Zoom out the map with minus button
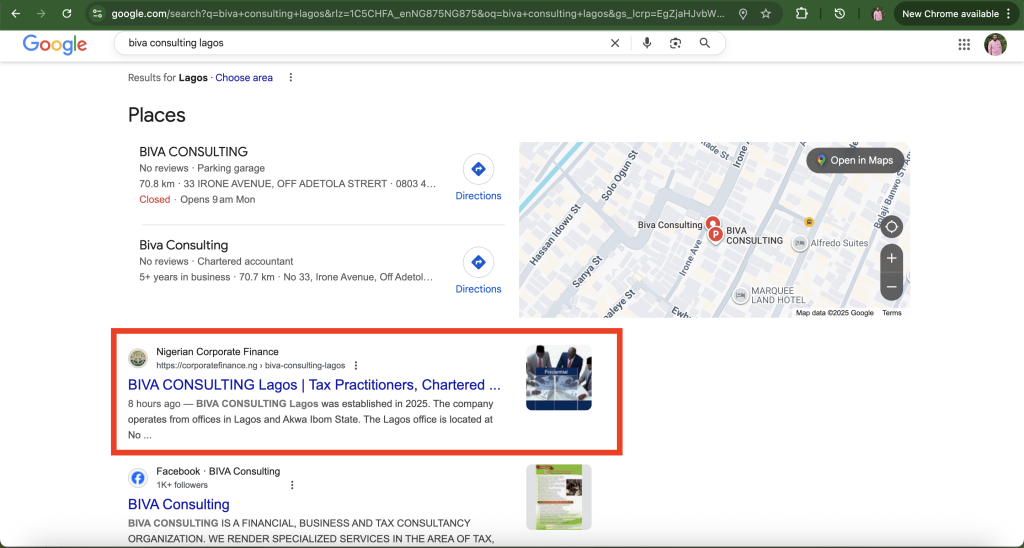 pos(891,287)
